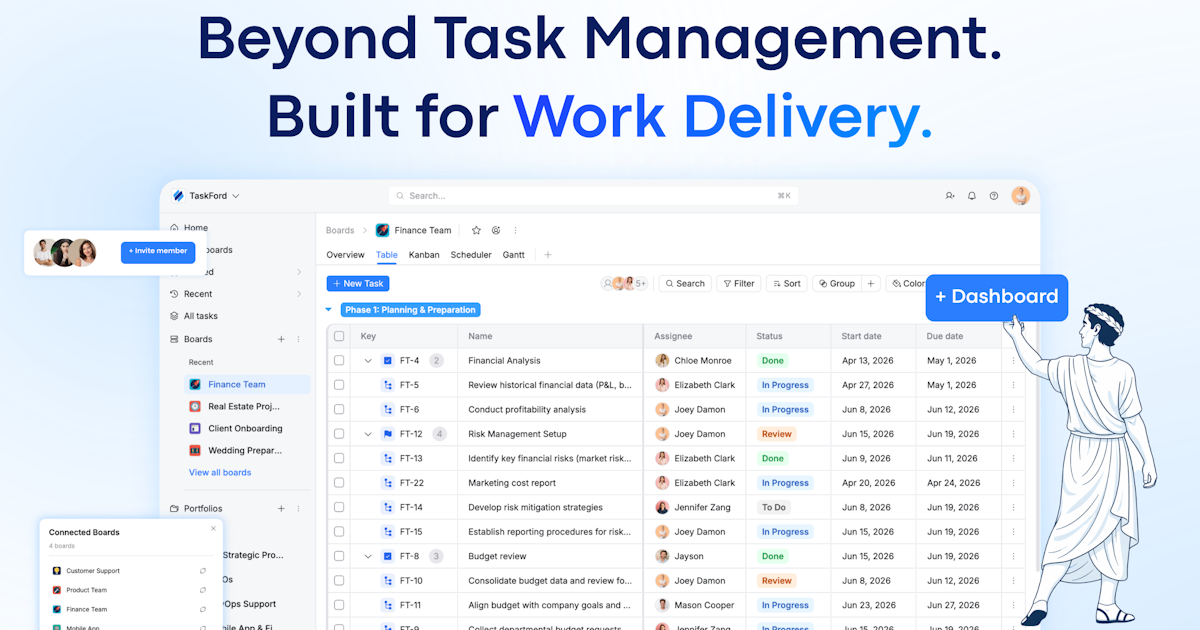Expand the Recent sidebar section
Image resolution: width=1200 pixels, height=630 pixels.
point(299,294)
